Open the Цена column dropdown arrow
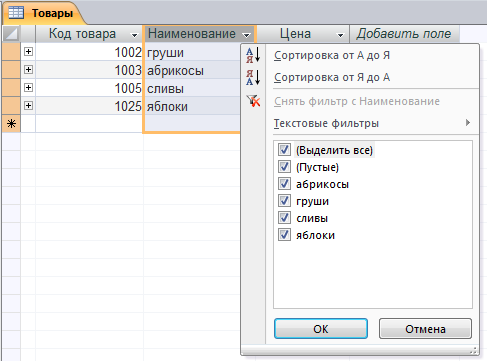The height and width of the screenshot is (361, 487). 340,35
